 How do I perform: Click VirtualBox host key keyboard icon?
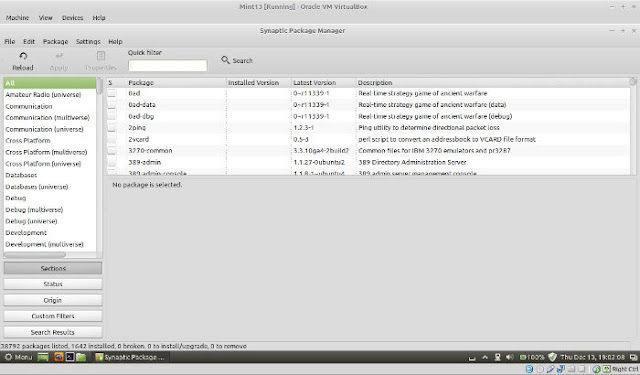click(607, 369)
